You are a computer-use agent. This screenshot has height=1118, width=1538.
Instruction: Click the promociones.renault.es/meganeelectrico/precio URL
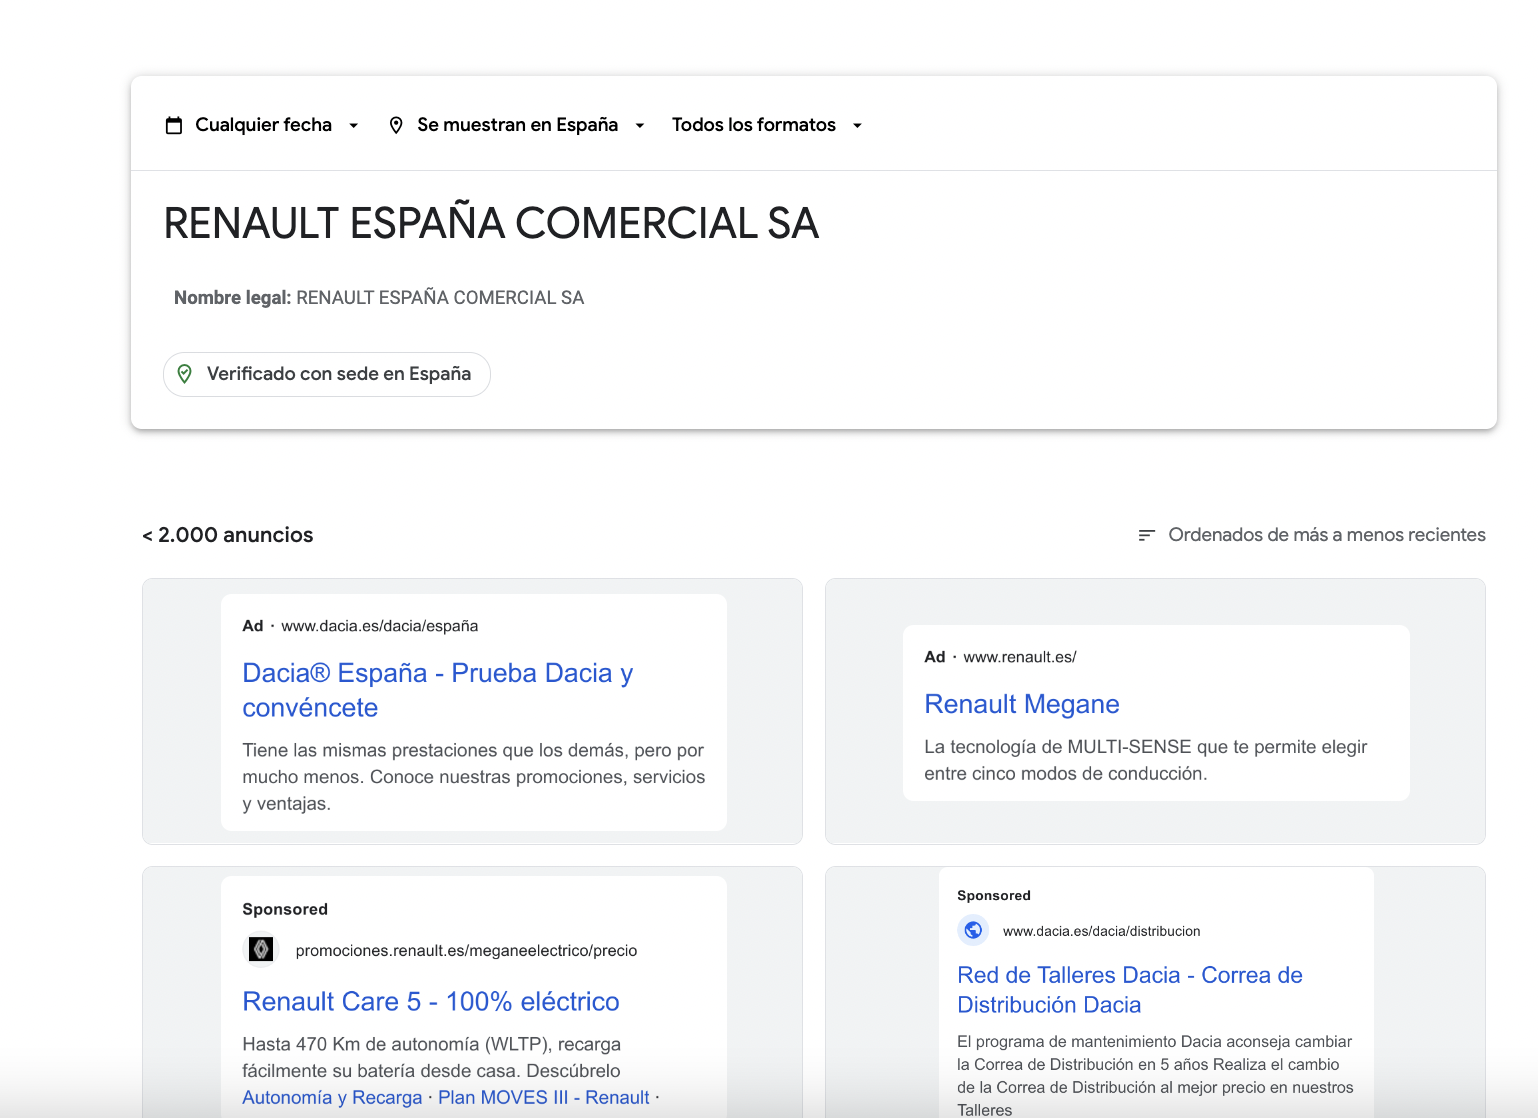[x=466, y=950]
